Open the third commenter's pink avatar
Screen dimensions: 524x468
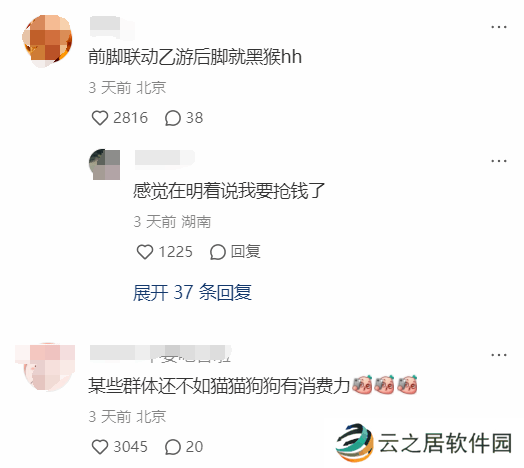coord(45,367)
